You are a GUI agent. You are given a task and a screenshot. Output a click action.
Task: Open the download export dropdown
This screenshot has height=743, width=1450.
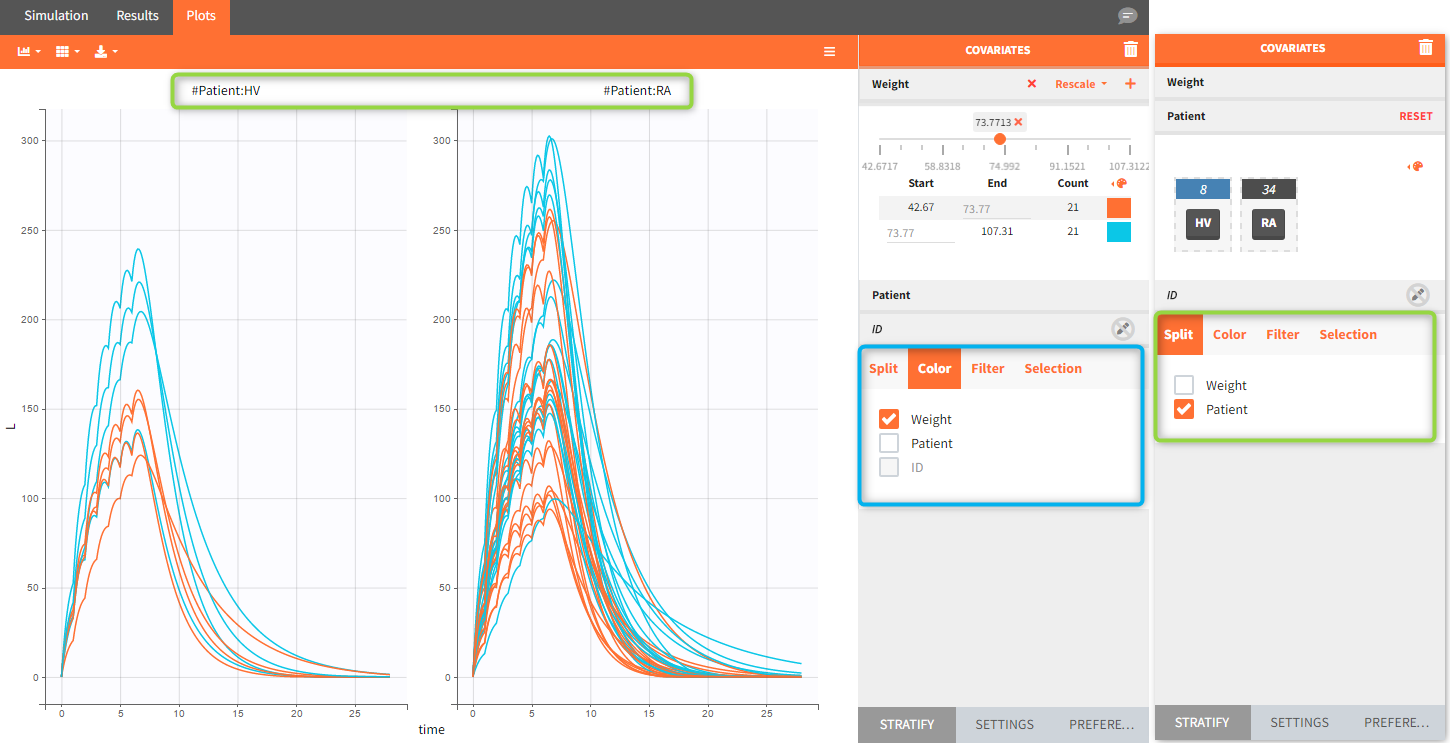(x=106, y=51)
